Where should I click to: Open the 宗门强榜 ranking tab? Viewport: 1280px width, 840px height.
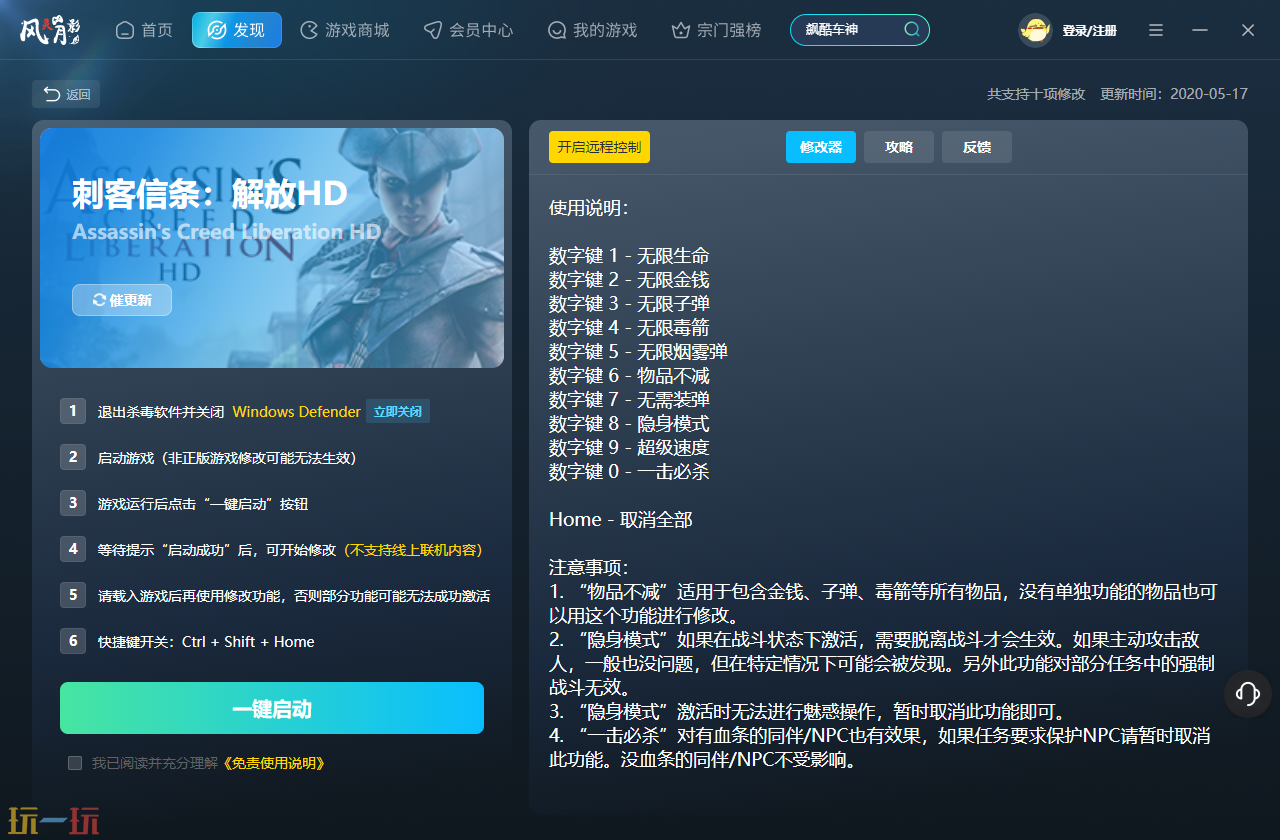click(716, 30)
